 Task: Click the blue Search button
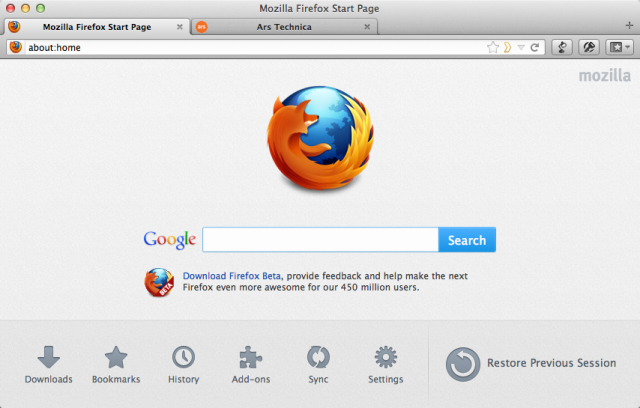(467, 240)
